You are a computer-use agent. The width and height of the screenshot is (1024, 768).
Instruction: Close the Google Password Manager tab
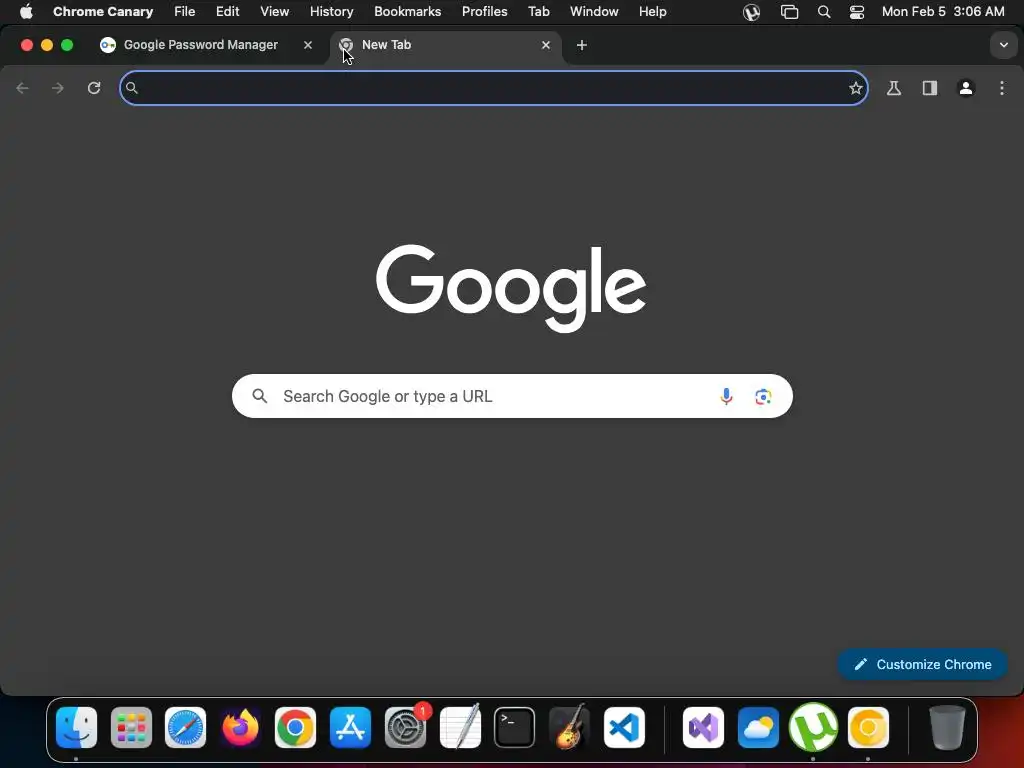pyautogui.click(x=308, y=45)
